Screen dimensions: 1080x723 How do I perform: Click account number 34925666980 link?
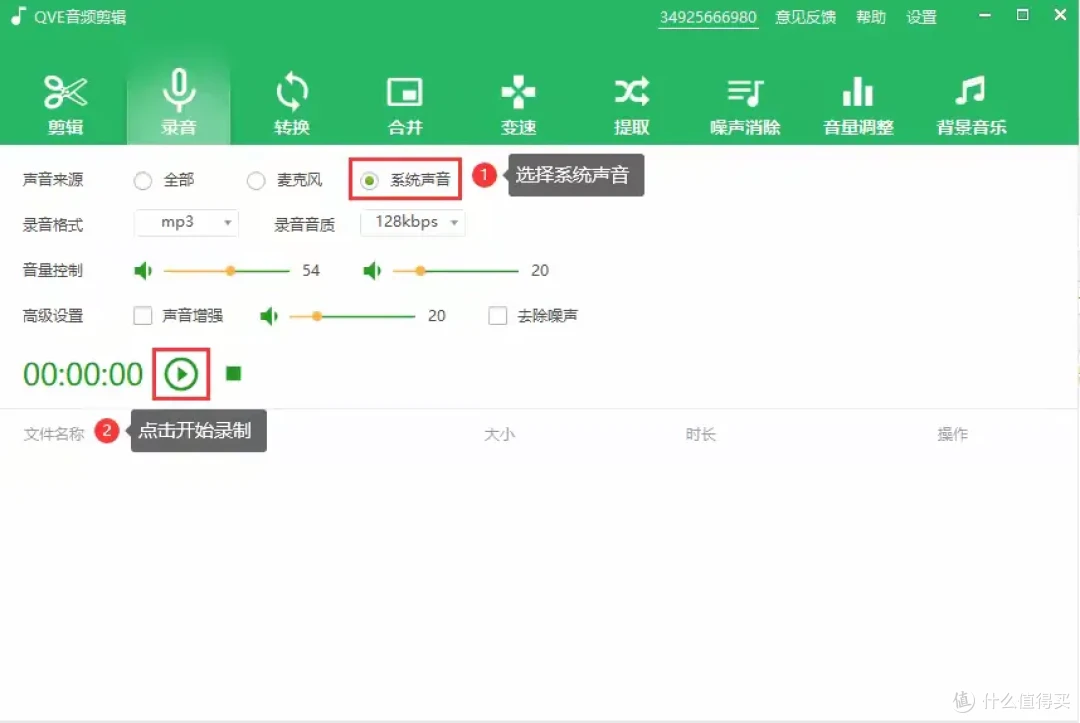point(708,17)
